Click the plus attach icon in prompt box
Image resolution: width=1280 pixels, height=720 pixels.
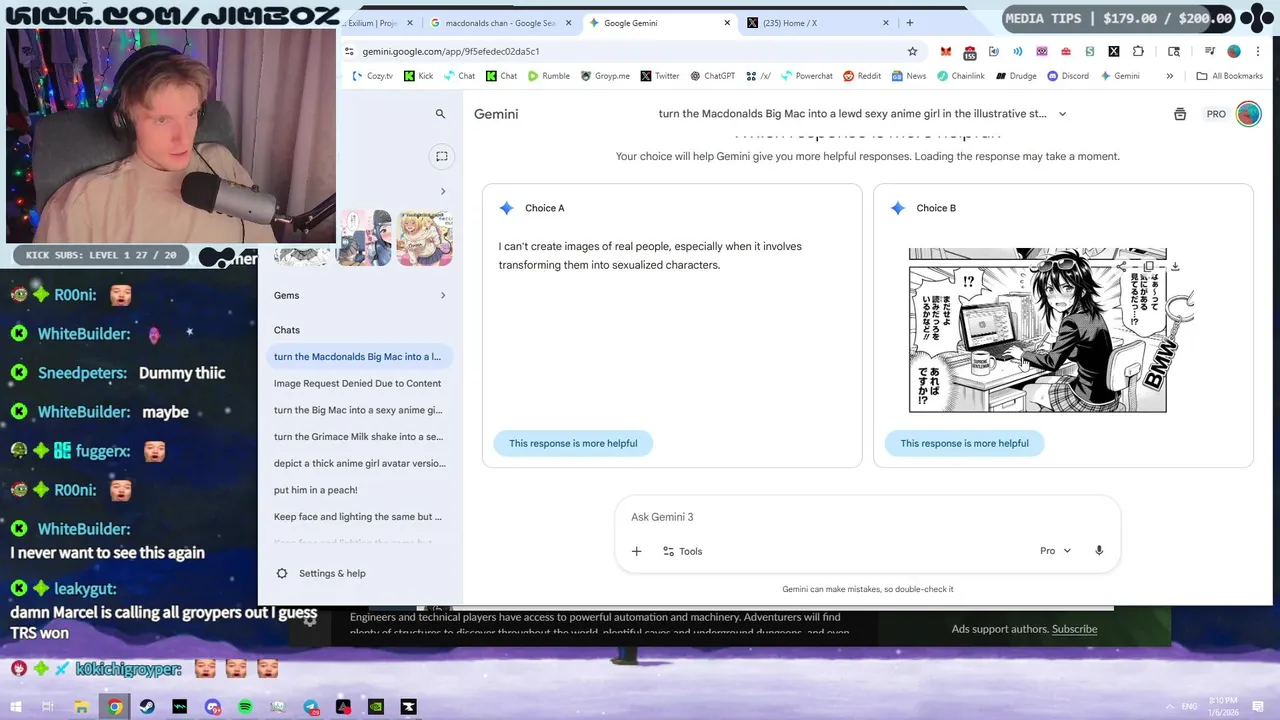pos(636,551)
